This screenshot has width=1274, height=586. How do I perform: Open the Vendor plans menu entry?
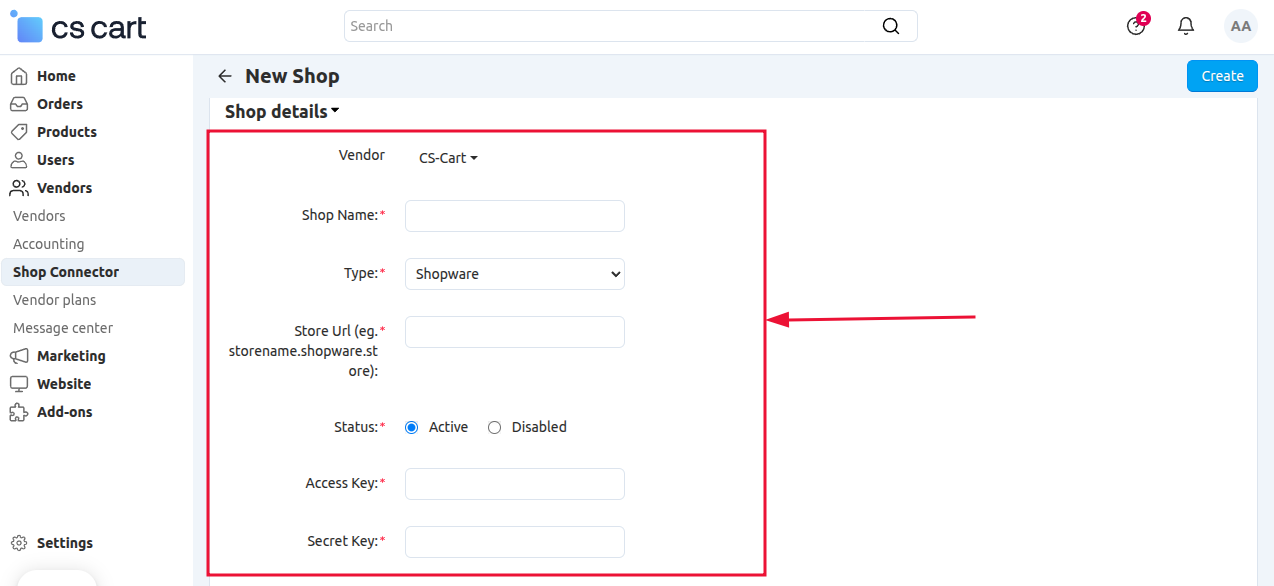pyautogui.click(x=54, y=299)
